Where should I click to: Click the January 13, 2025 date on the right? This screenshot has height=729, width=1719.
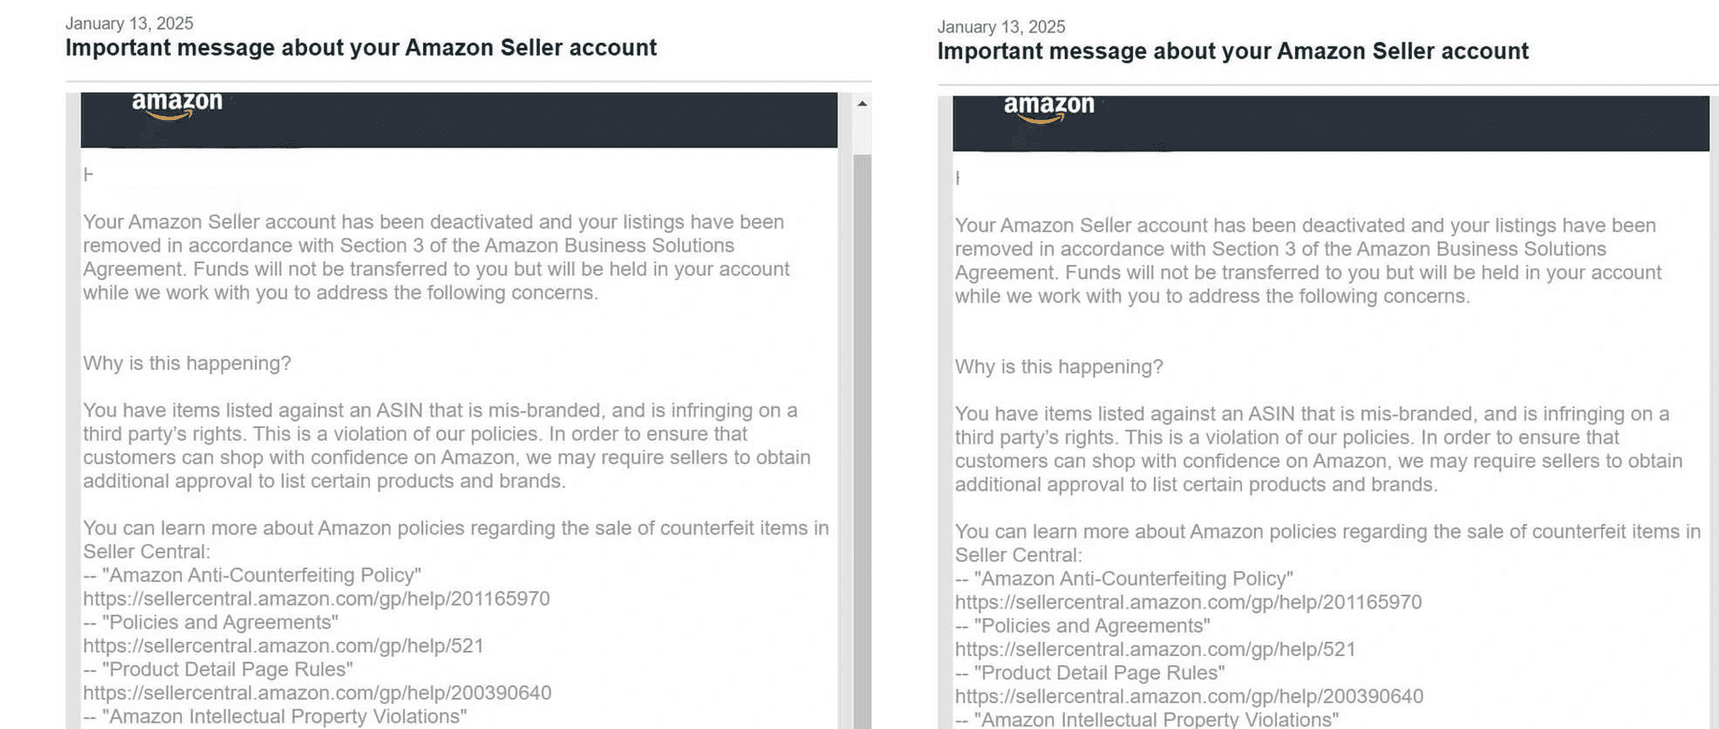click(1000, 26)
